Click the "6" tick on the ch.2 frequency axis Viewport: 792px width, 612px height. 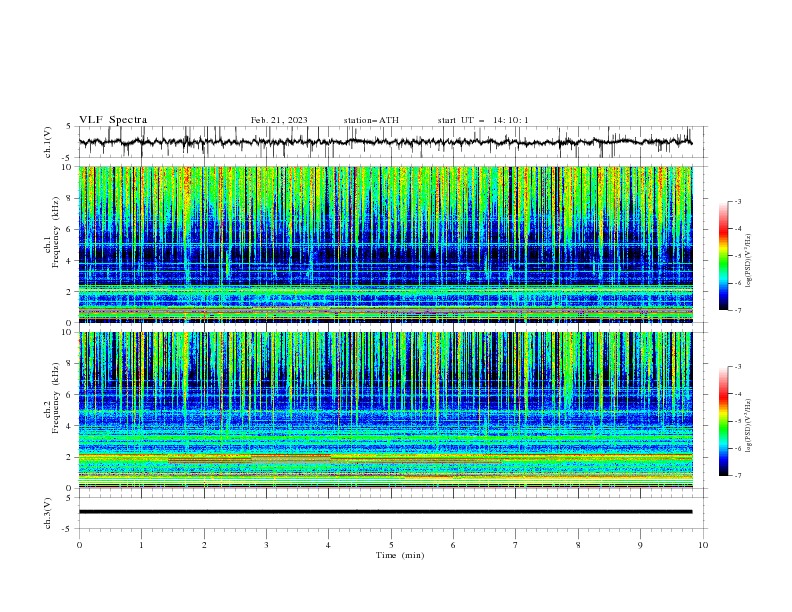pos(70,395)
